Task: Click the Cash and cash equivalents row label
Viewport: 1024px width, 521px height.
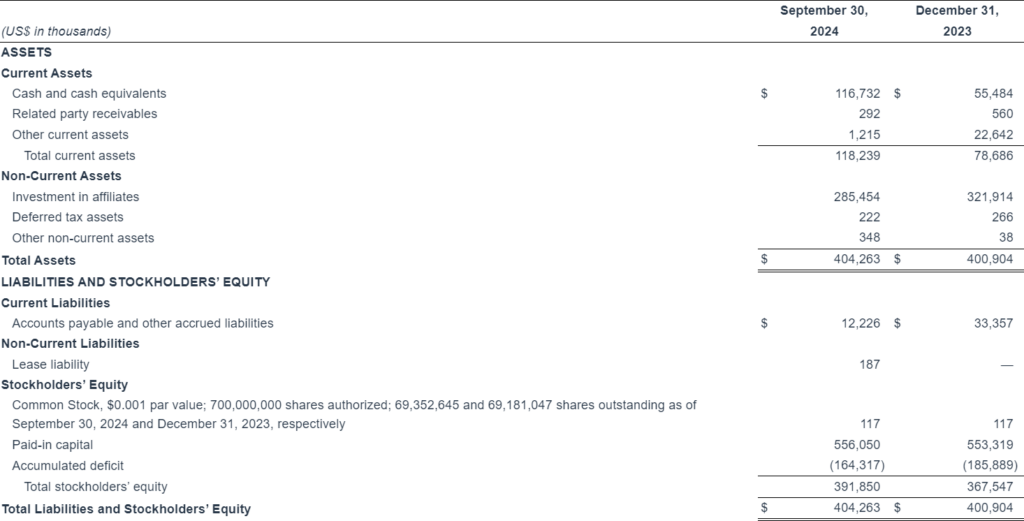Action: coord(89,93)
